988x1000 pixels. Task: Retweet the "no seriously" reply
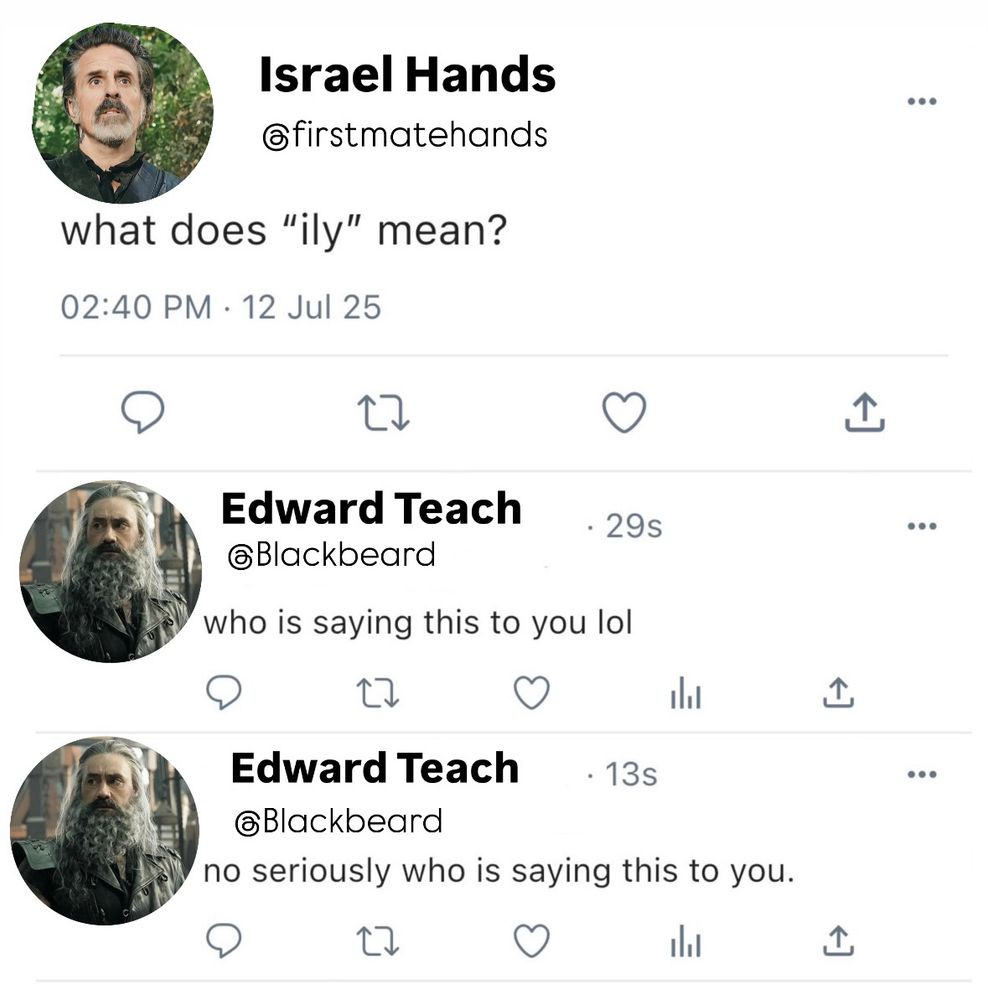pos(378,939)
